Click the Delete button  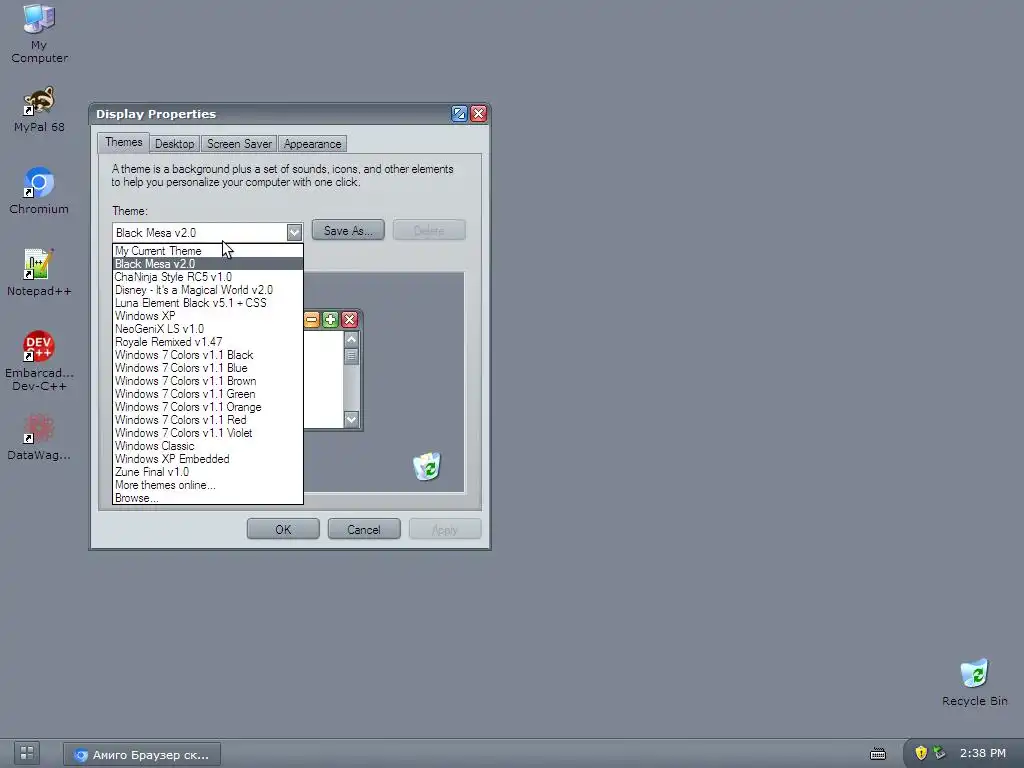[x=429, y=231]
